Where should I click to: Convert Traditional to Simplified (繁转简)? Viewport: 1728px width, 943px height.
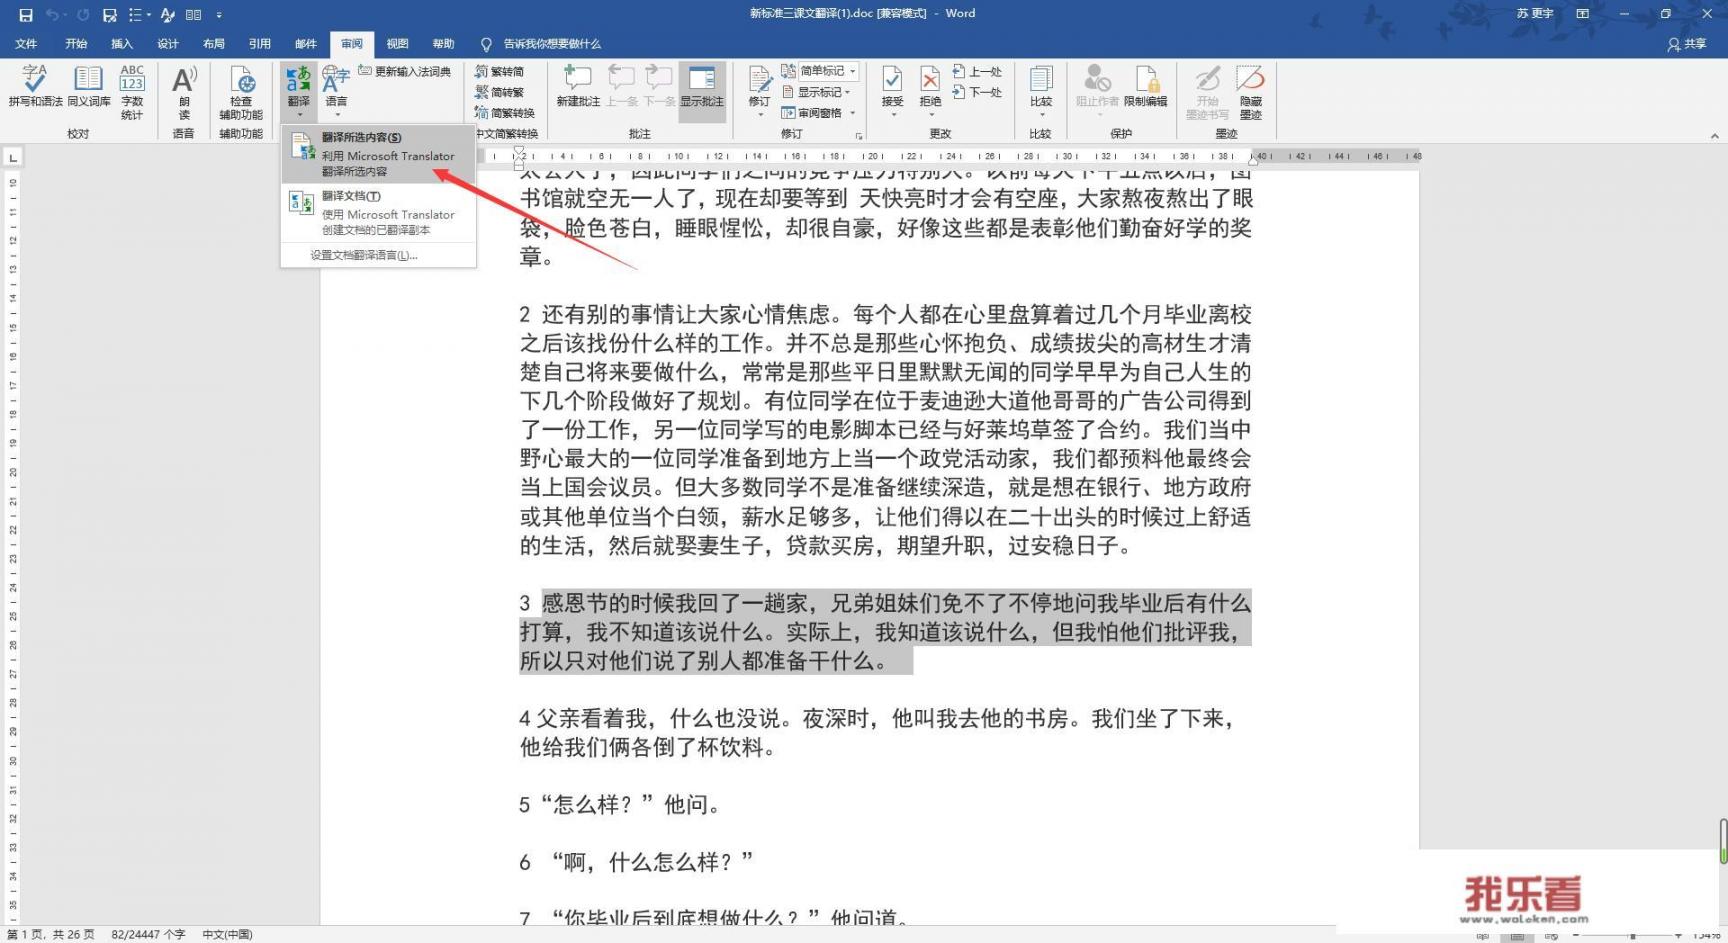click(500, 71)
